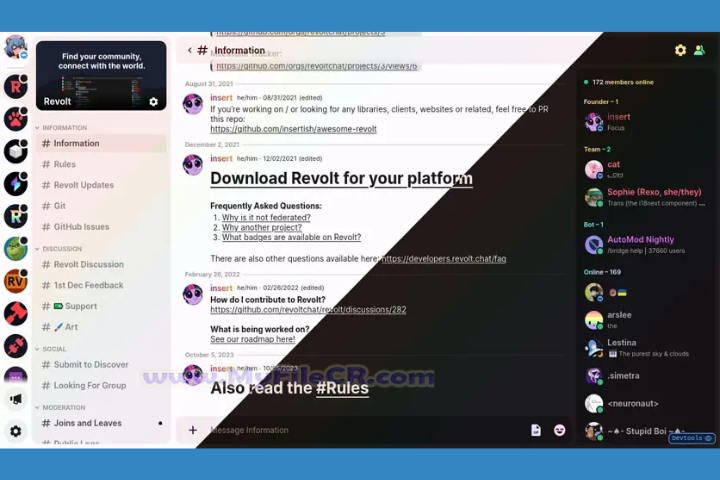Open the purple chat bubble server icon

tap(16, 376)
